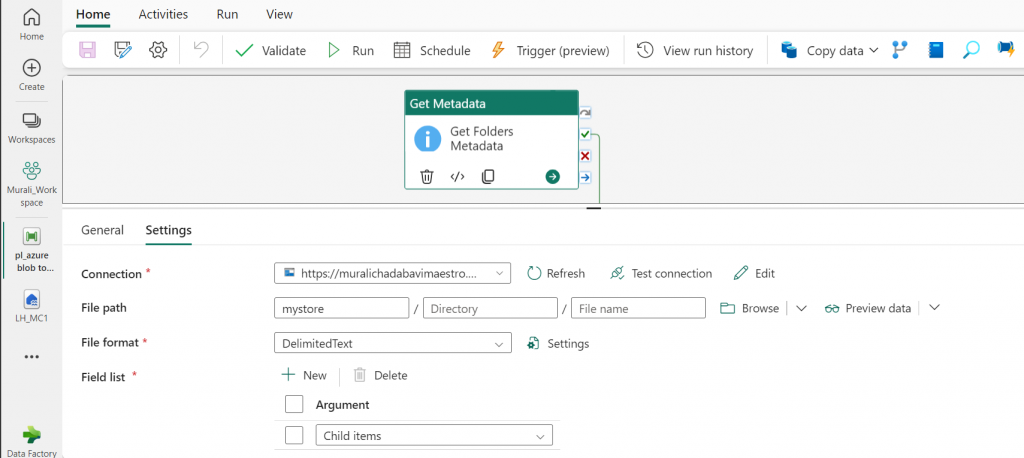The width and height of the screenshot is (1024, 458).
Task: Click Test connection
Action: 660,273
